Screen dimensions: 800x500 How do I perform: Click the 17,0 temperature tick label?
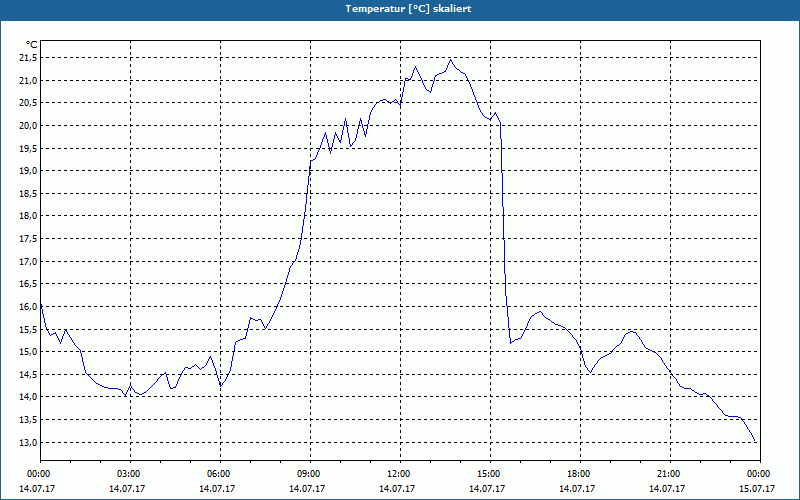28,262
